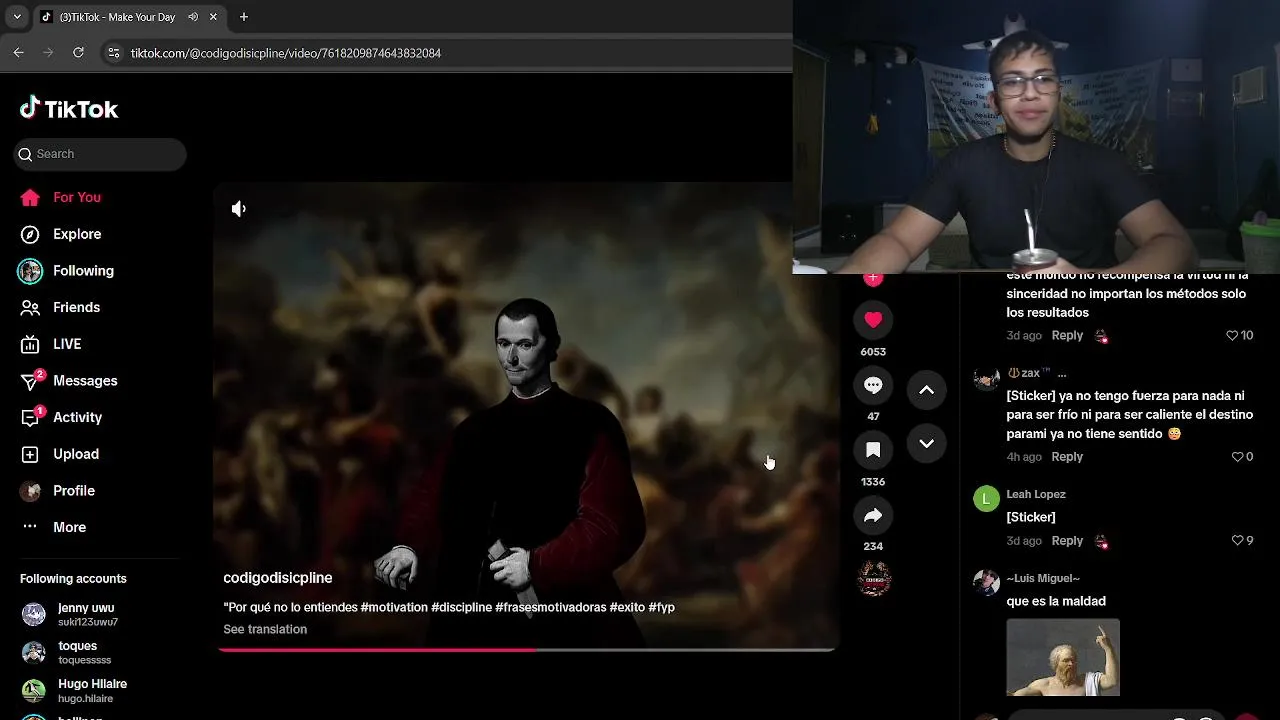Image resolution: width=1280 pixels, height=720 pixels.
Task: Share the video with arrow icon
Action: click(x=873, y=515)
